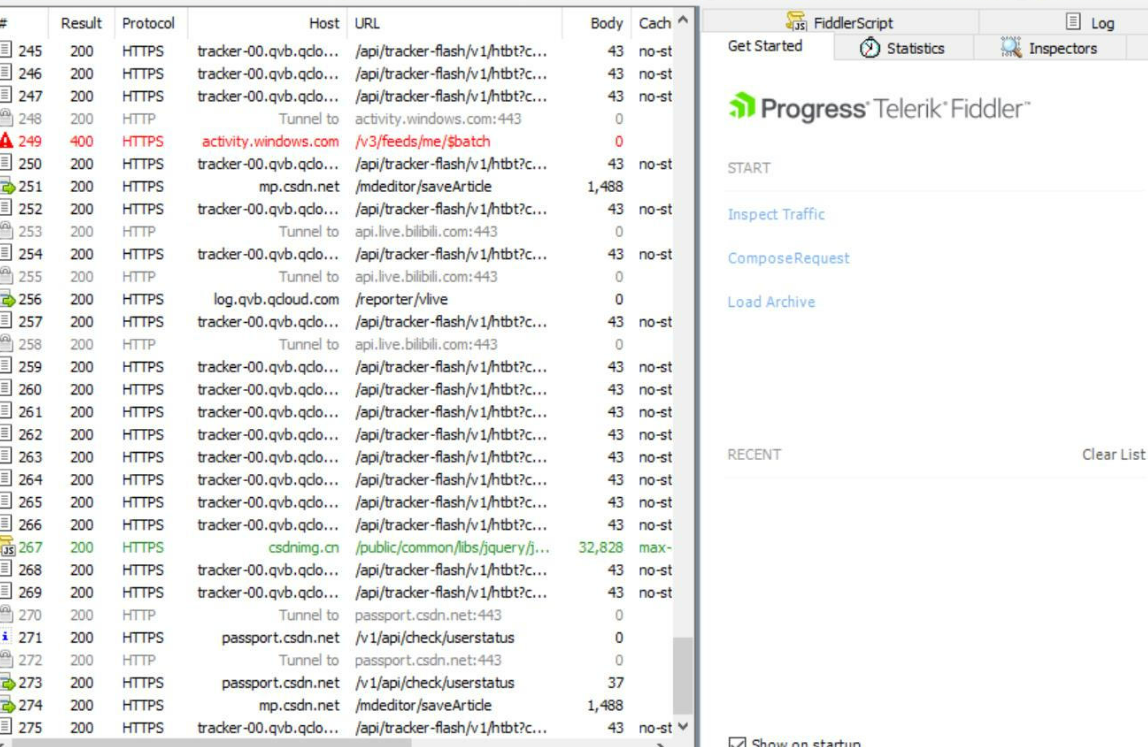The image size is (1148, 747).
Task: Open the FiddlerScript tab
Action: click(x=840, y=23)
